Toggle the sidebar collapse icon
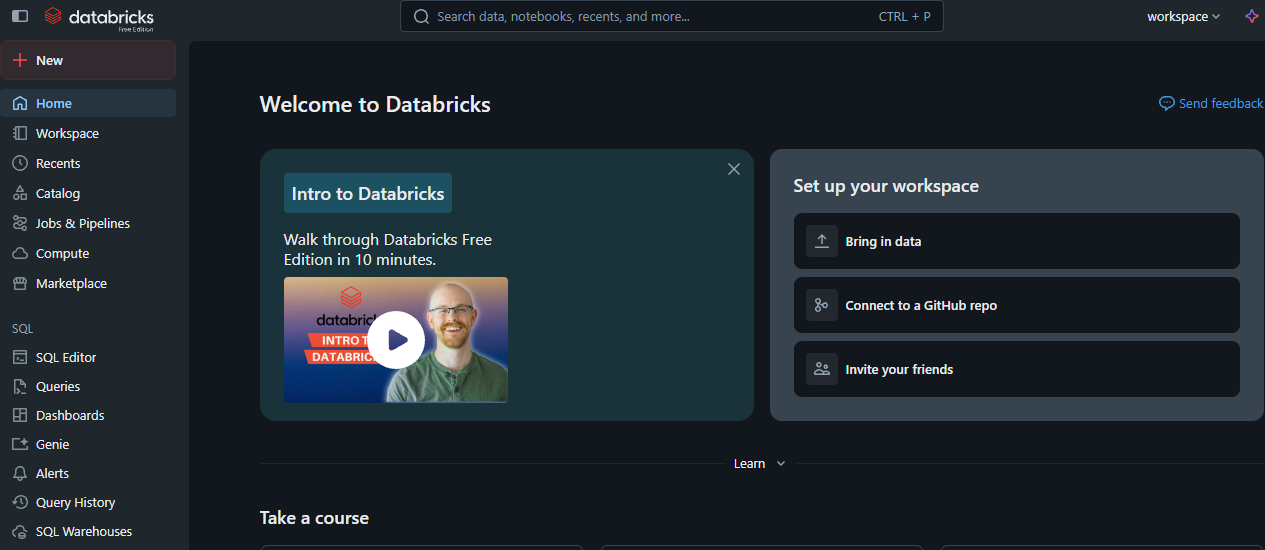1265x550 pixels. point(20,16)
